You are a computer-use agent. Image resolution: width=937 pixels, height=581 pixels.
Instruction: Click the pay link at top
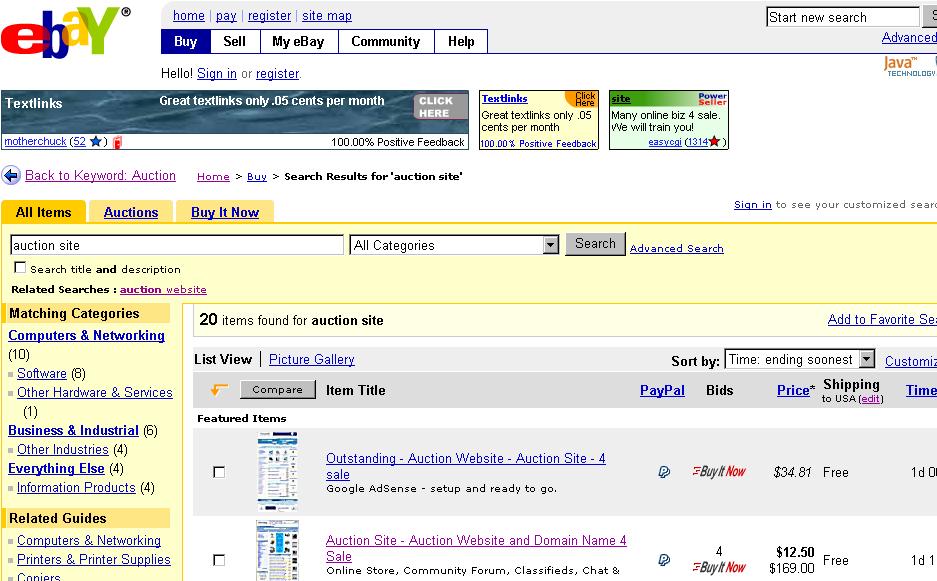click(x=226, y=16)
